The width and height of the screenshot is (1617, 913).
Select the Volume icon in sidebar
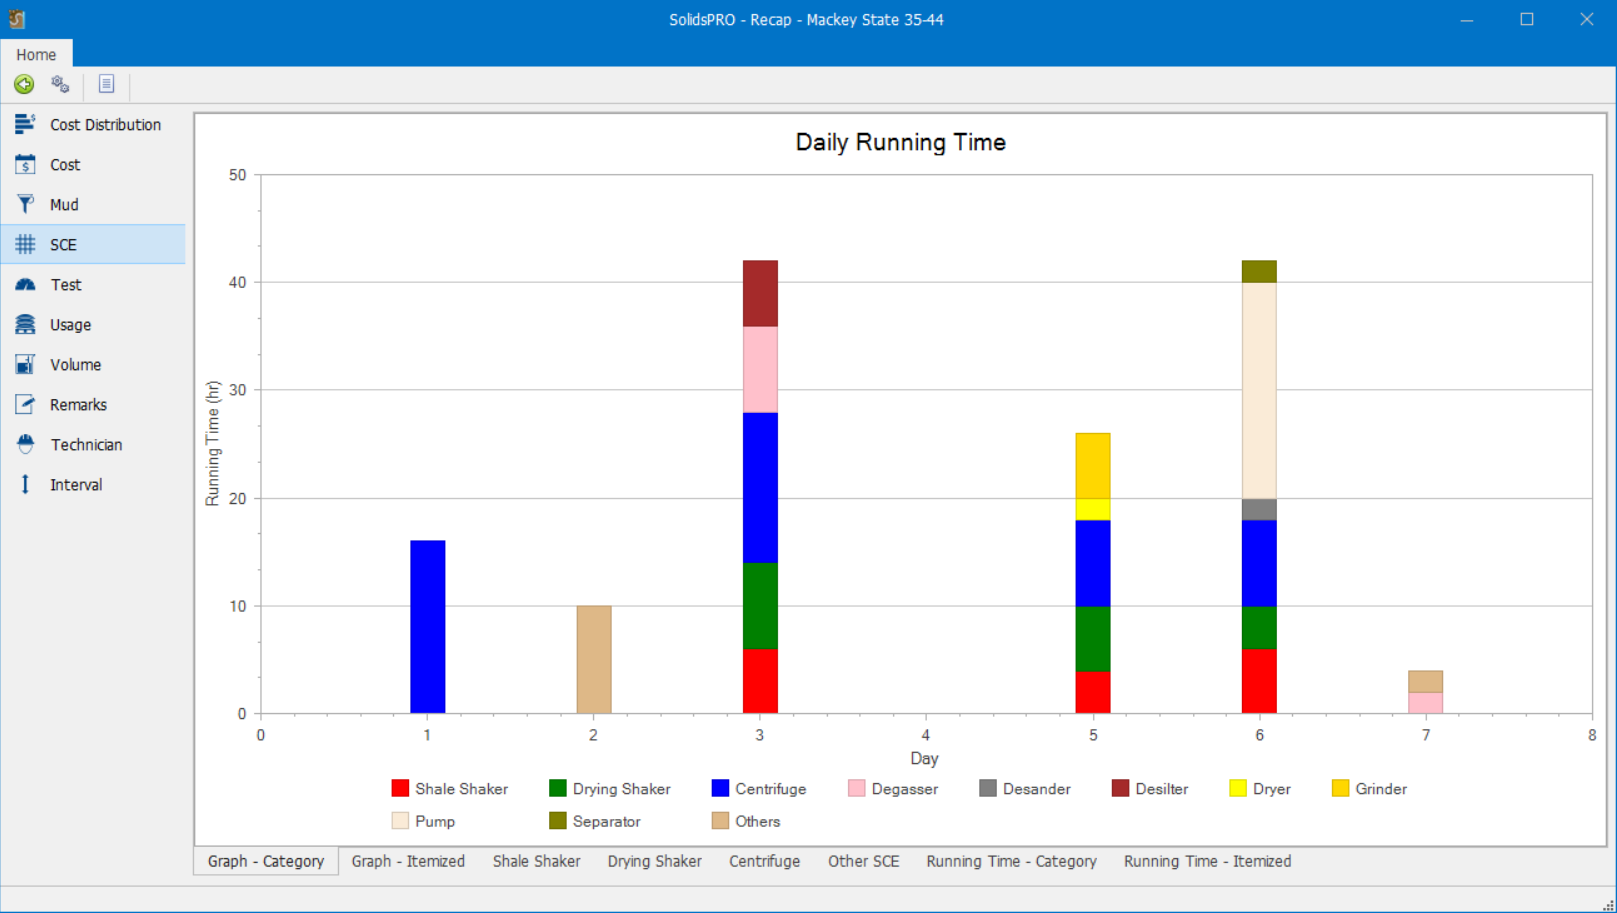25,365
